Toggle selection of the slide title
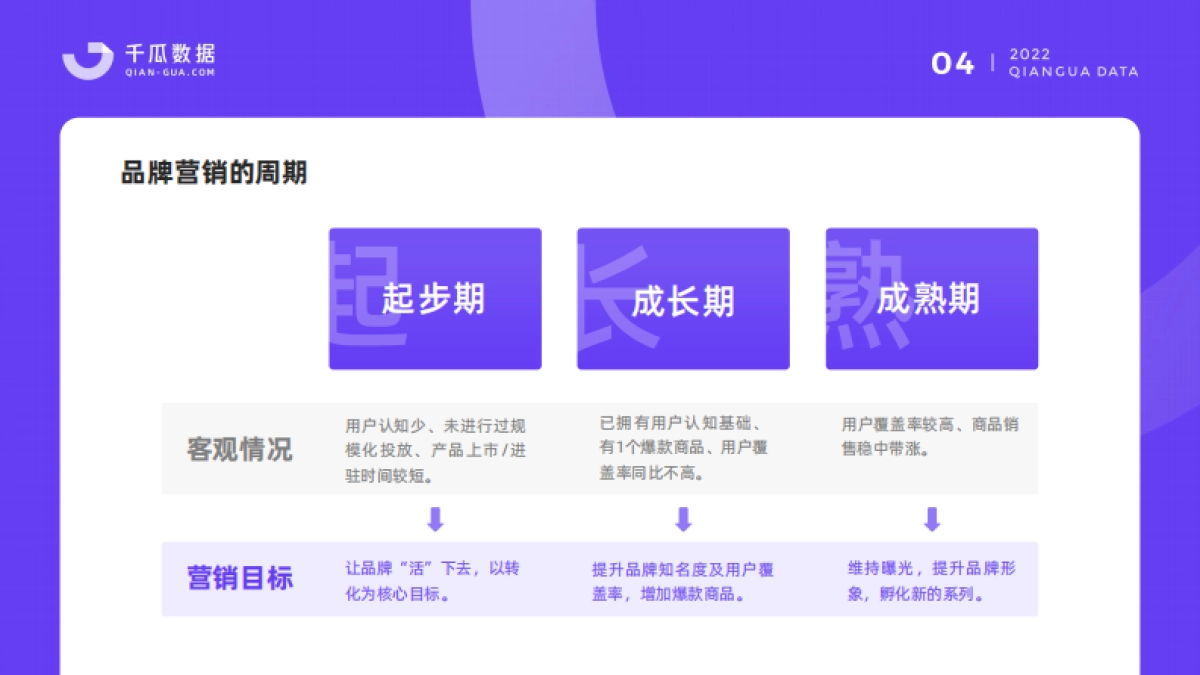The width and height of the screenshot is (1200, 675). coord(213,172)
